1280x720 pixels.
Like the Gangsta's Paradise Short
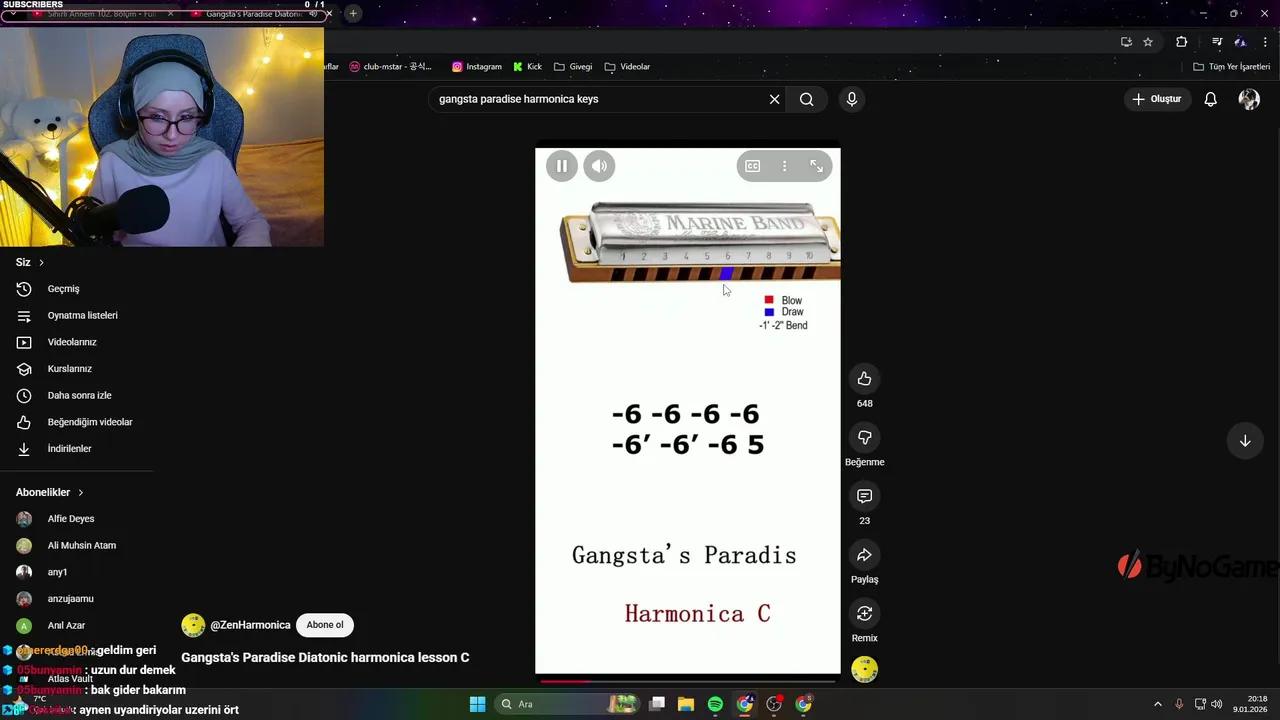pyautogui.click(x=864, y=379)
